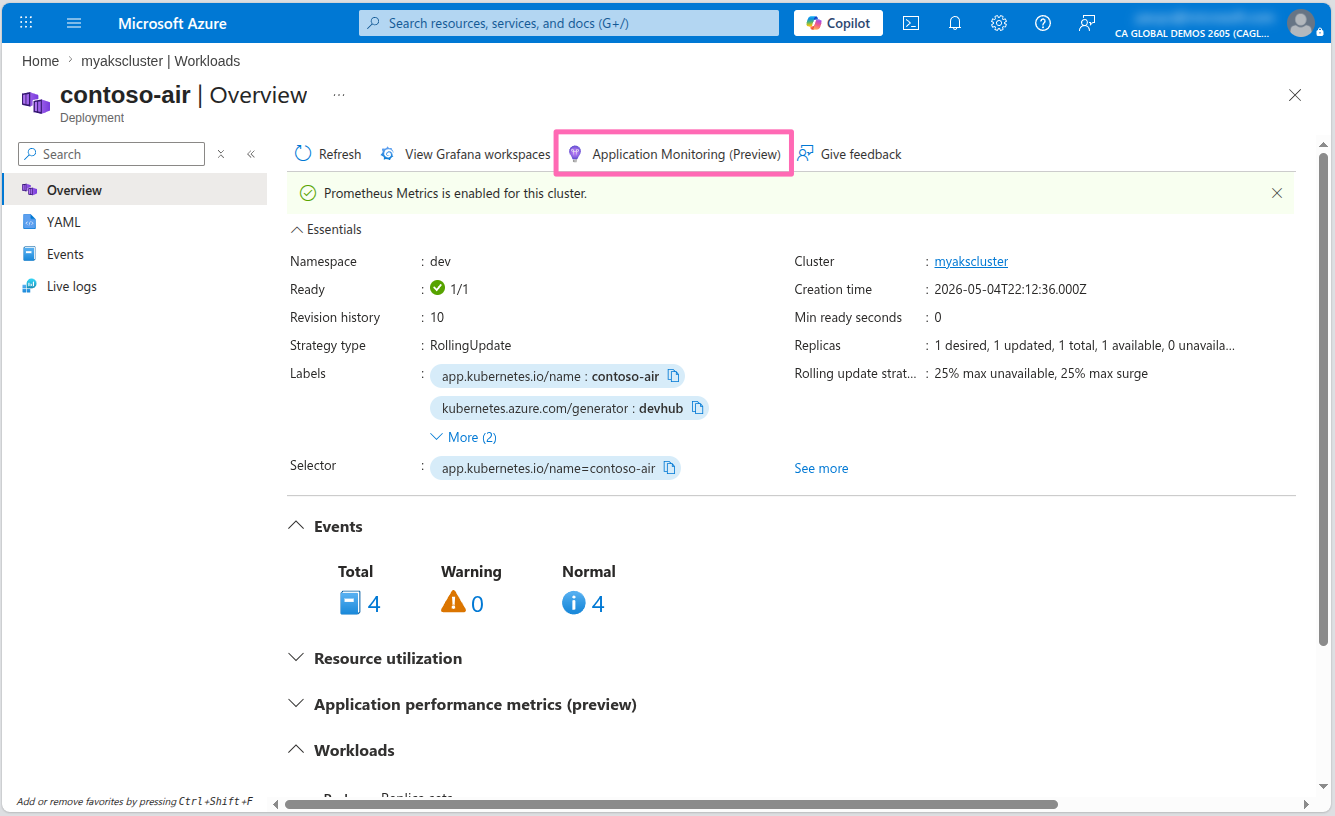Click the Ready 1/1 status
1335x816 pixels.
449,289
